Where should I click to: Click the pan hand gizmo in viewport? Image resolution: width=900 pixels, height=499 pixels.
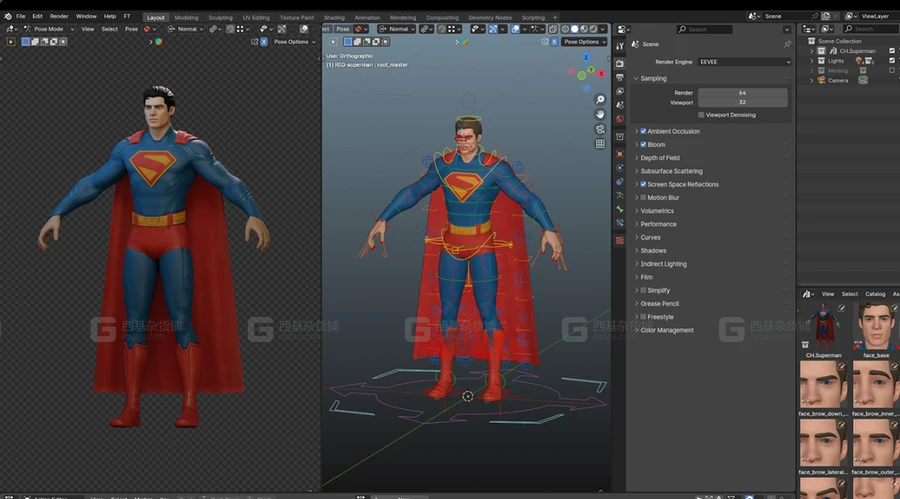[x=600, y=114]
